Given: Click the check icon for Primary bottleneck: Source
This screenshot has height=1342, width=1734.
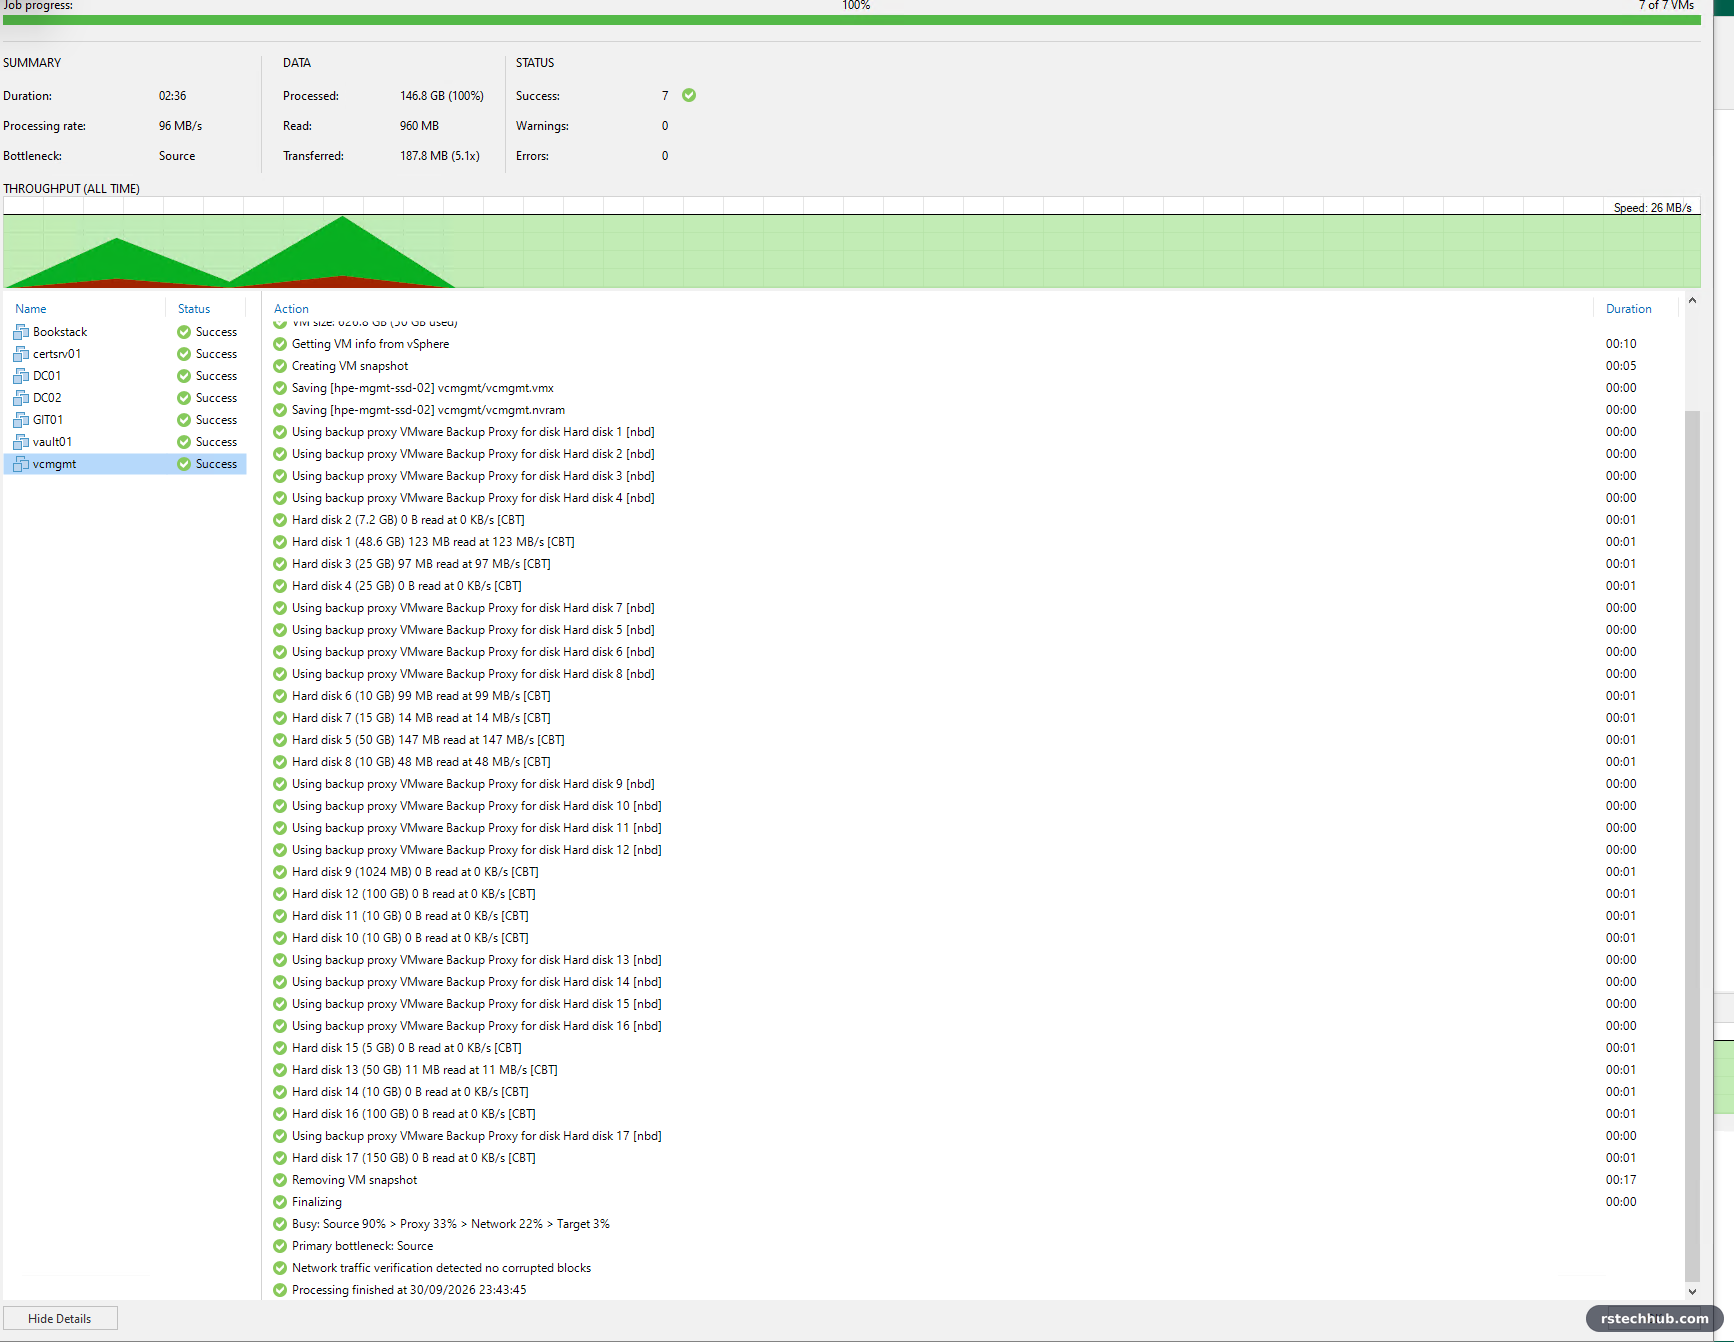Looking at the screenshot, I should (280, 1246).
